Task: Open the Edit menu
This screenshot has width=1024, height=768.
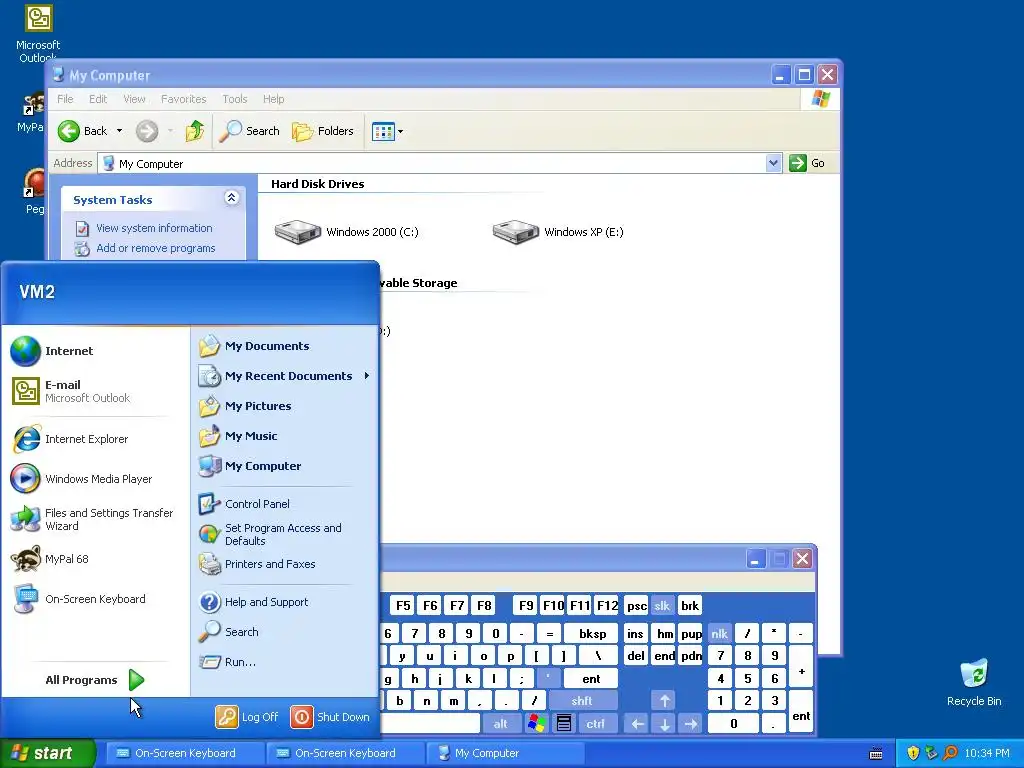Action: pyautogui.click(x=98, y=99)
